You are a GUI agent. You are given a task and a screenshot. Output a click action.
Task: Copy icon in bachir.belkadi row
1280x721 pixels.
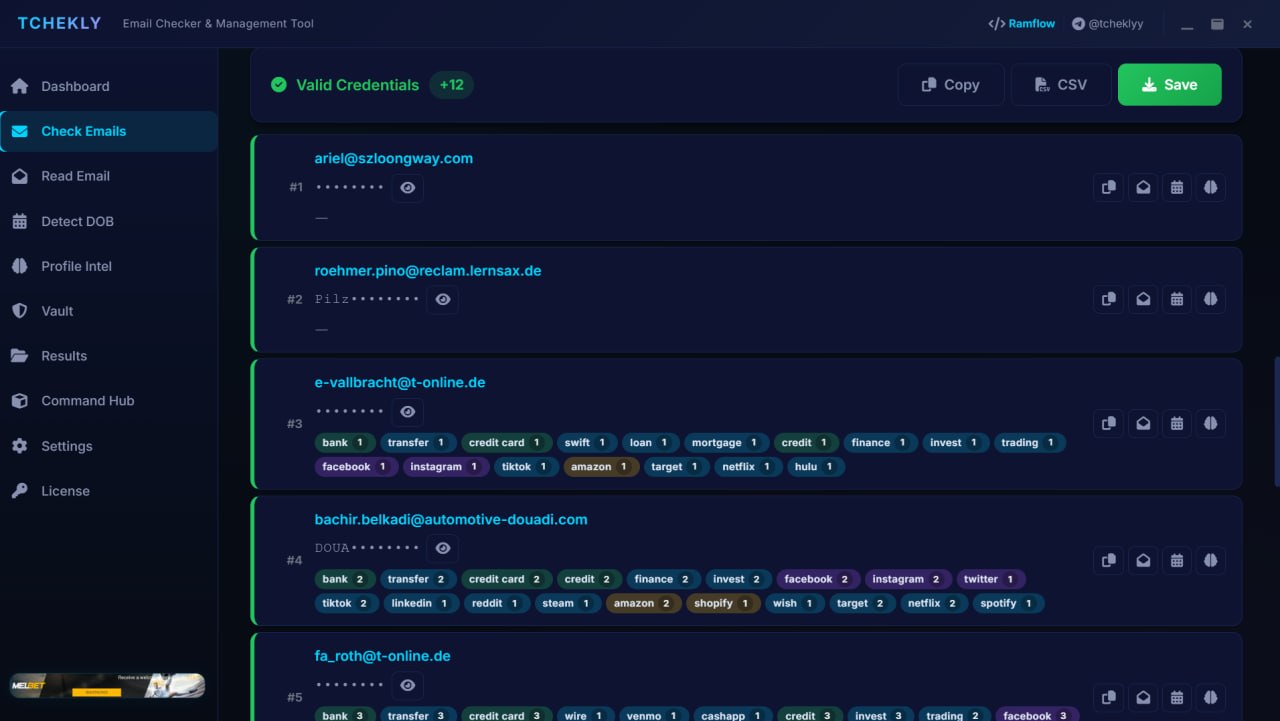click(x=1108, y=560)
